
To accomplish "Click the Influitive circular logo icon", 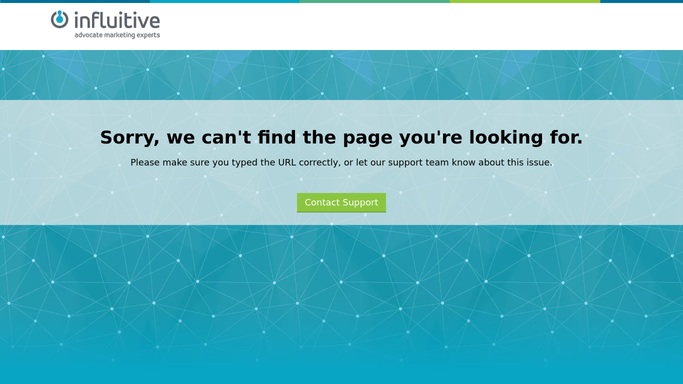I will 59,20.
